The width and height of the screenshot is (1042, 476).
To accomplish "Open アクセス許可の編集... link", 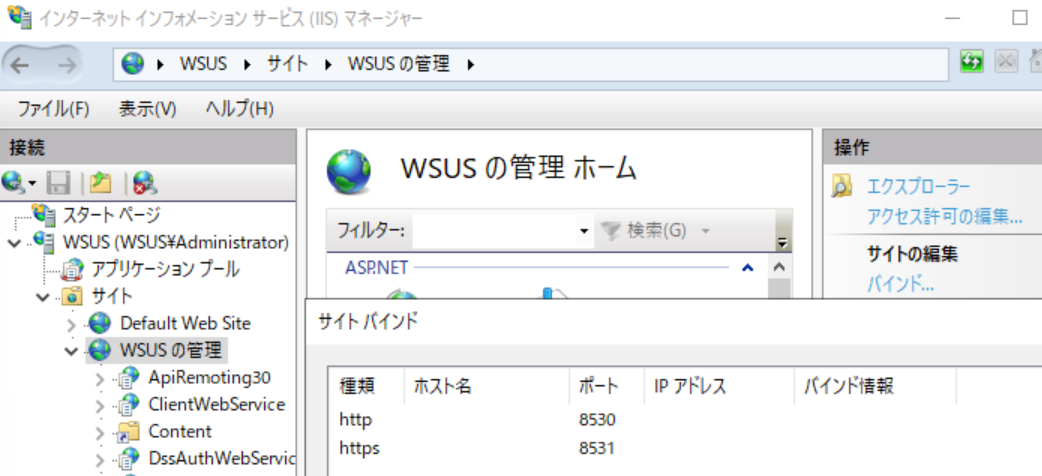I will (x=944, y=216).
